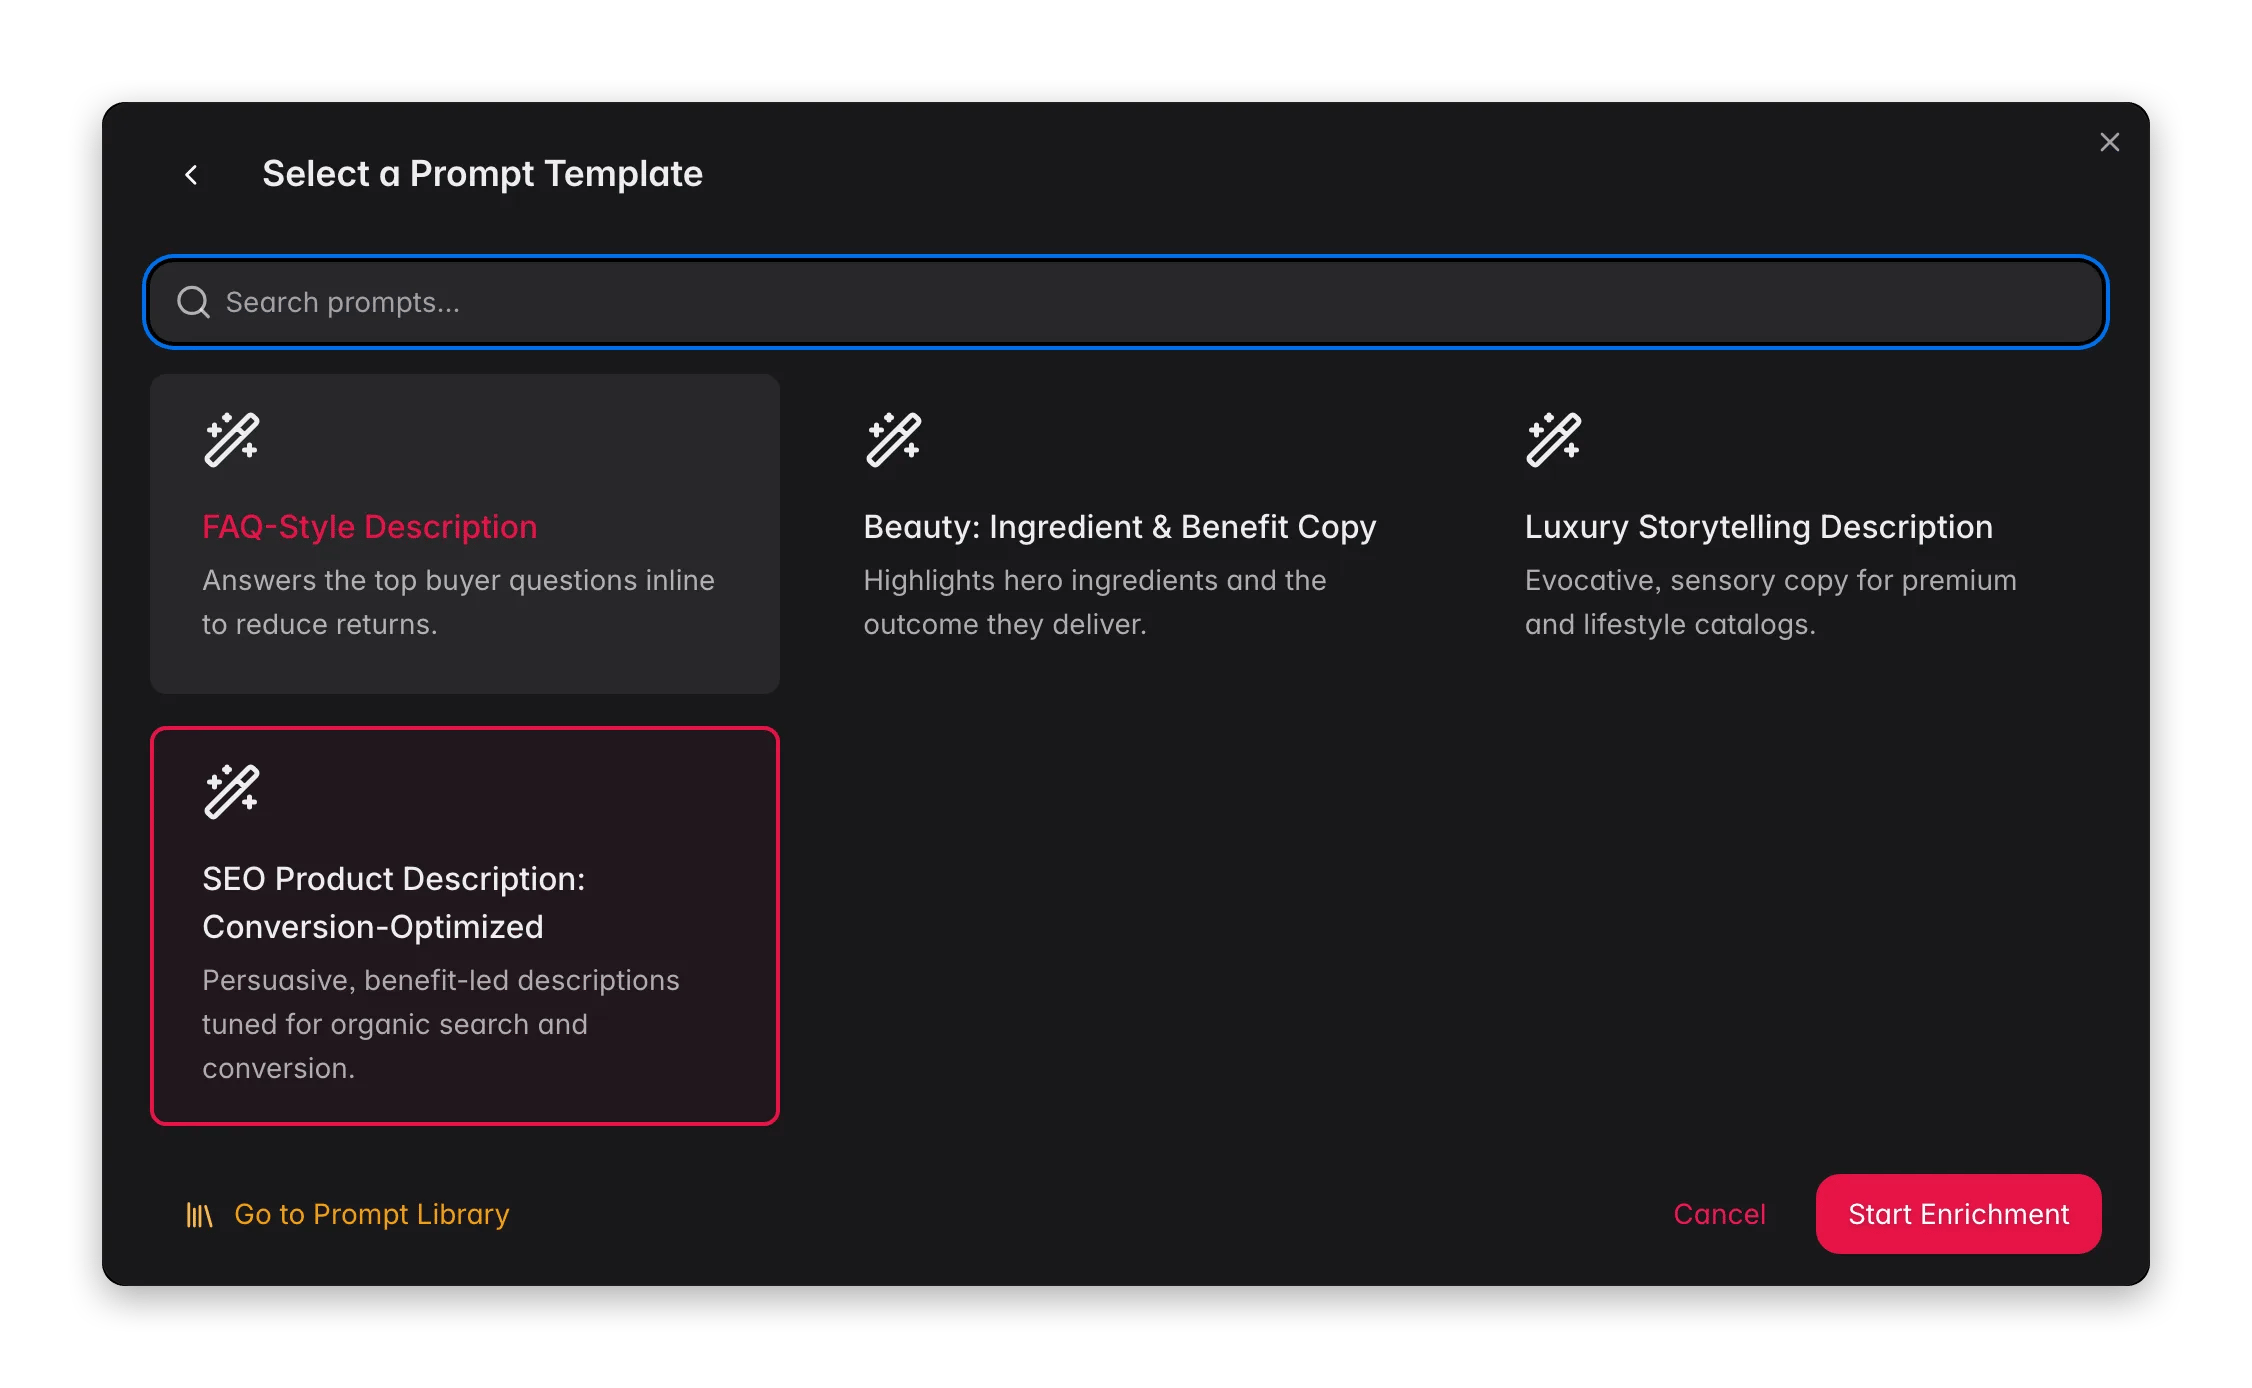
Task: Click 'Evocative, sensory copy' description text
Action: click(1770, 602)
